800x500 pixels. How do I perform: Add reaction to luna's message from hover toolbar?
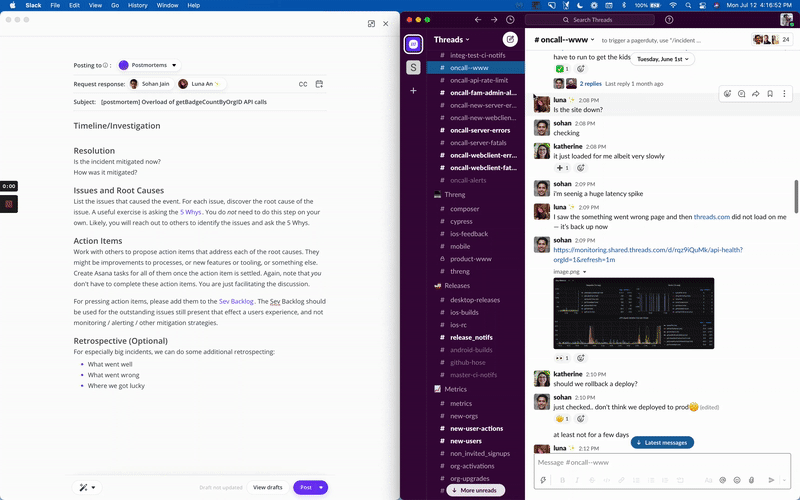727,94
